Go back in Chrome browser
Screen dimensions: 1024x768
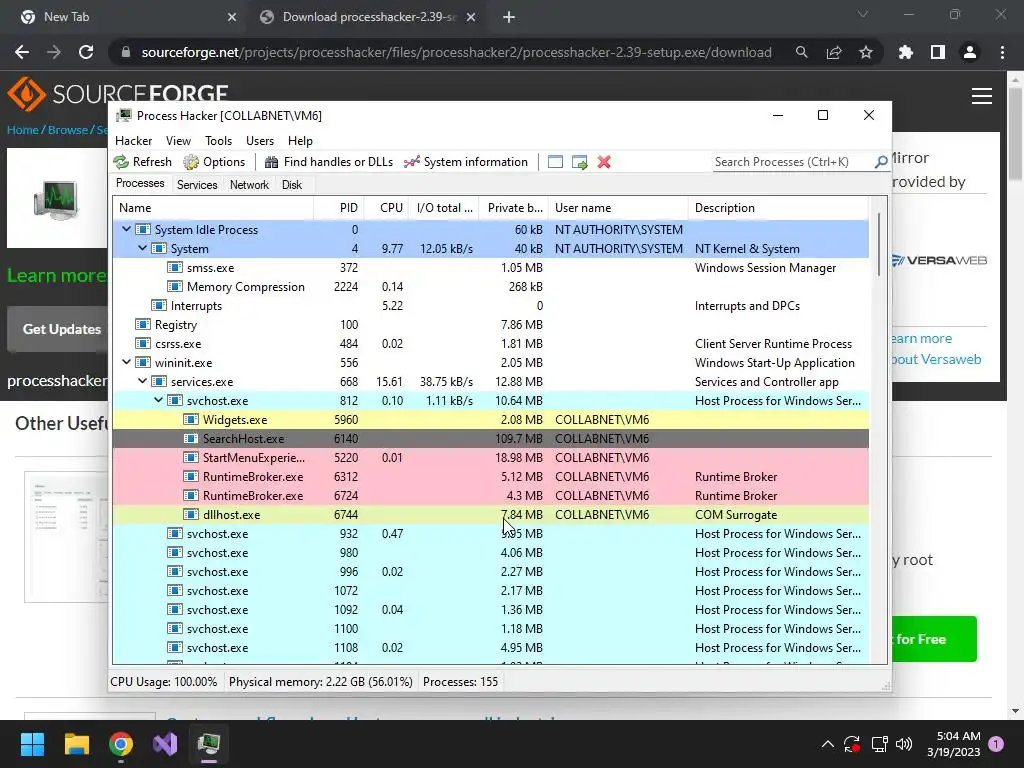pyautogui.click(x=22, y=52)
